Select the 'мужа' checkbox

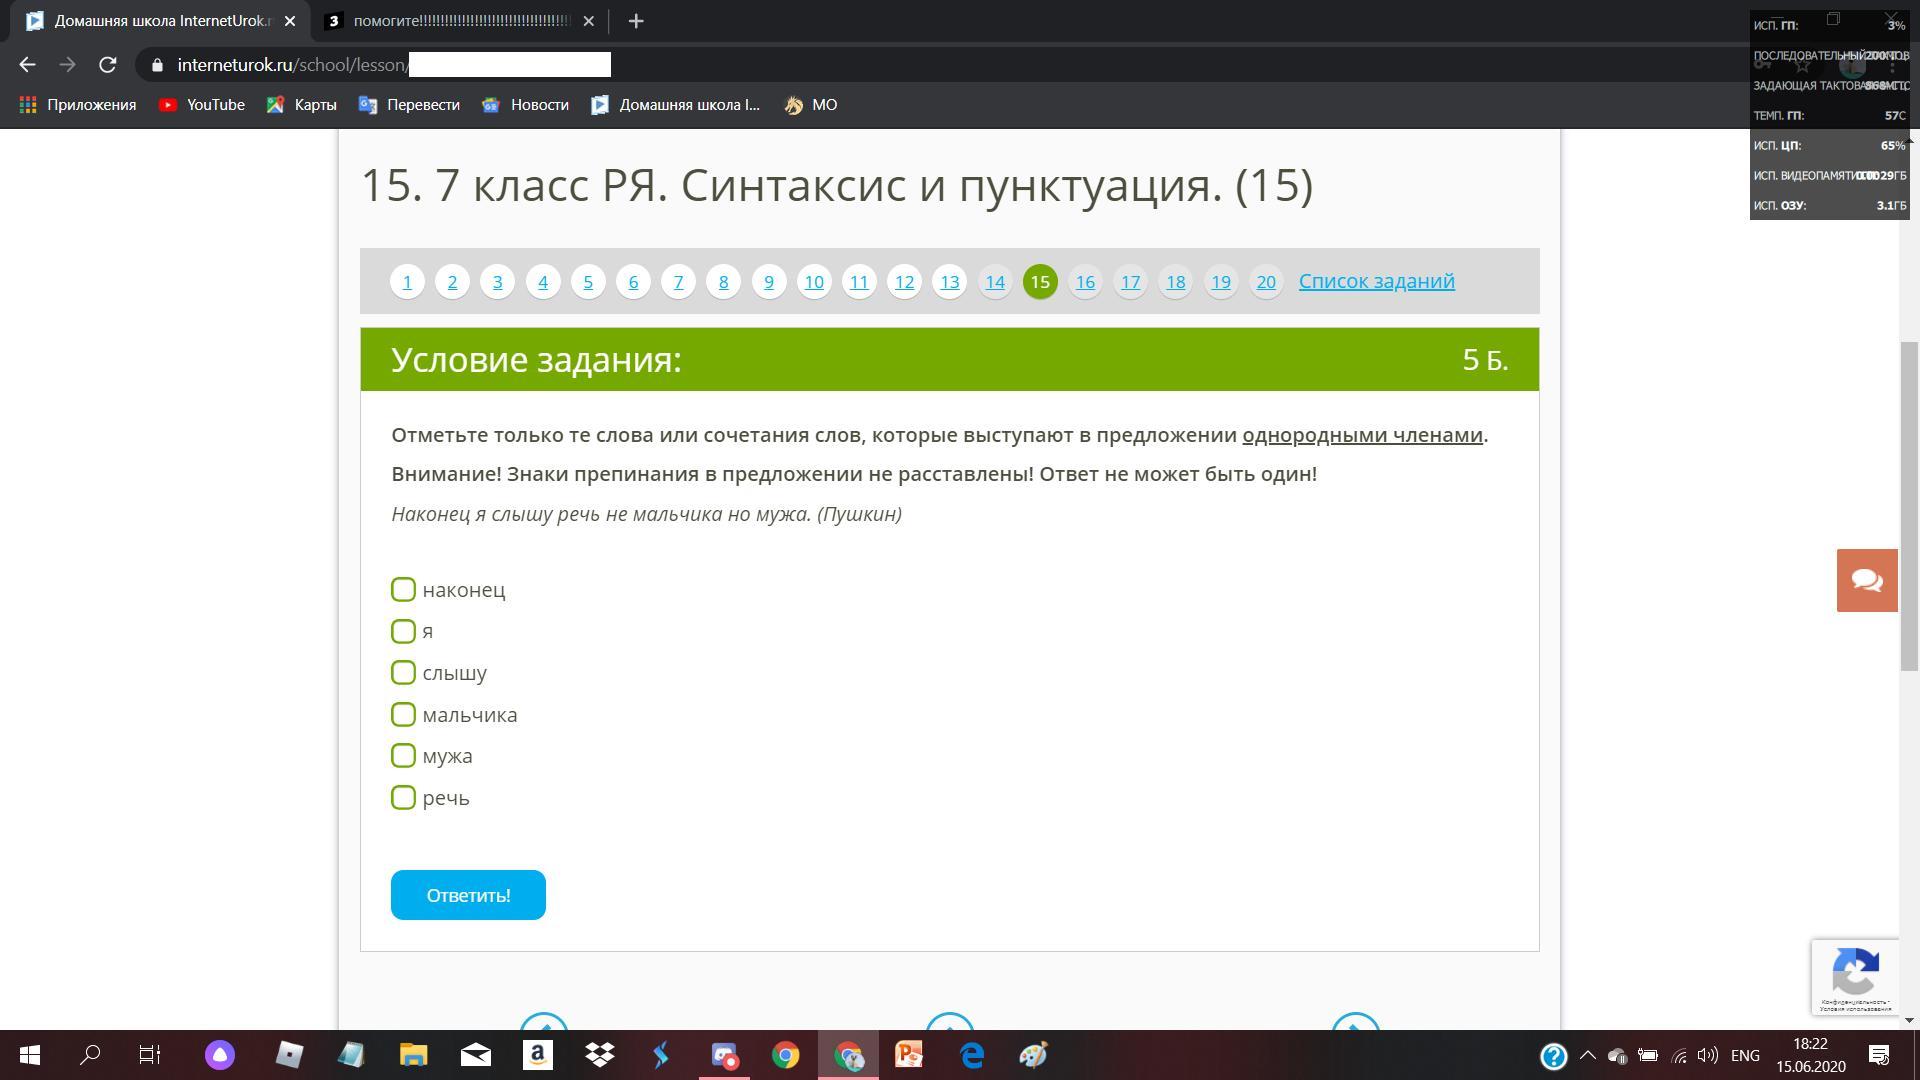403,756
